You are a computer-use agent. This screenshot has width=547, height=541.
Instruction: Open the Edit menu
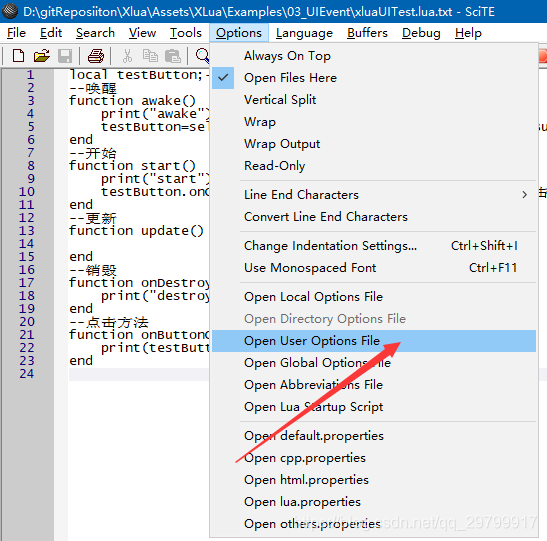[x=51, y=33]
